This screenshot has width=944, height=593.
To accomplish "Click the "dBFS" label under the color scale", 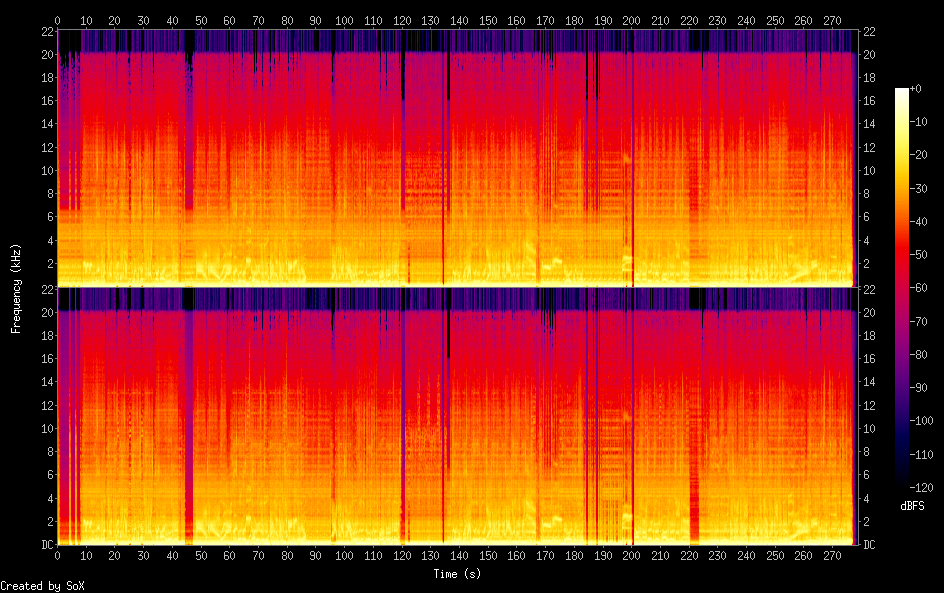I will pos(911,506).
